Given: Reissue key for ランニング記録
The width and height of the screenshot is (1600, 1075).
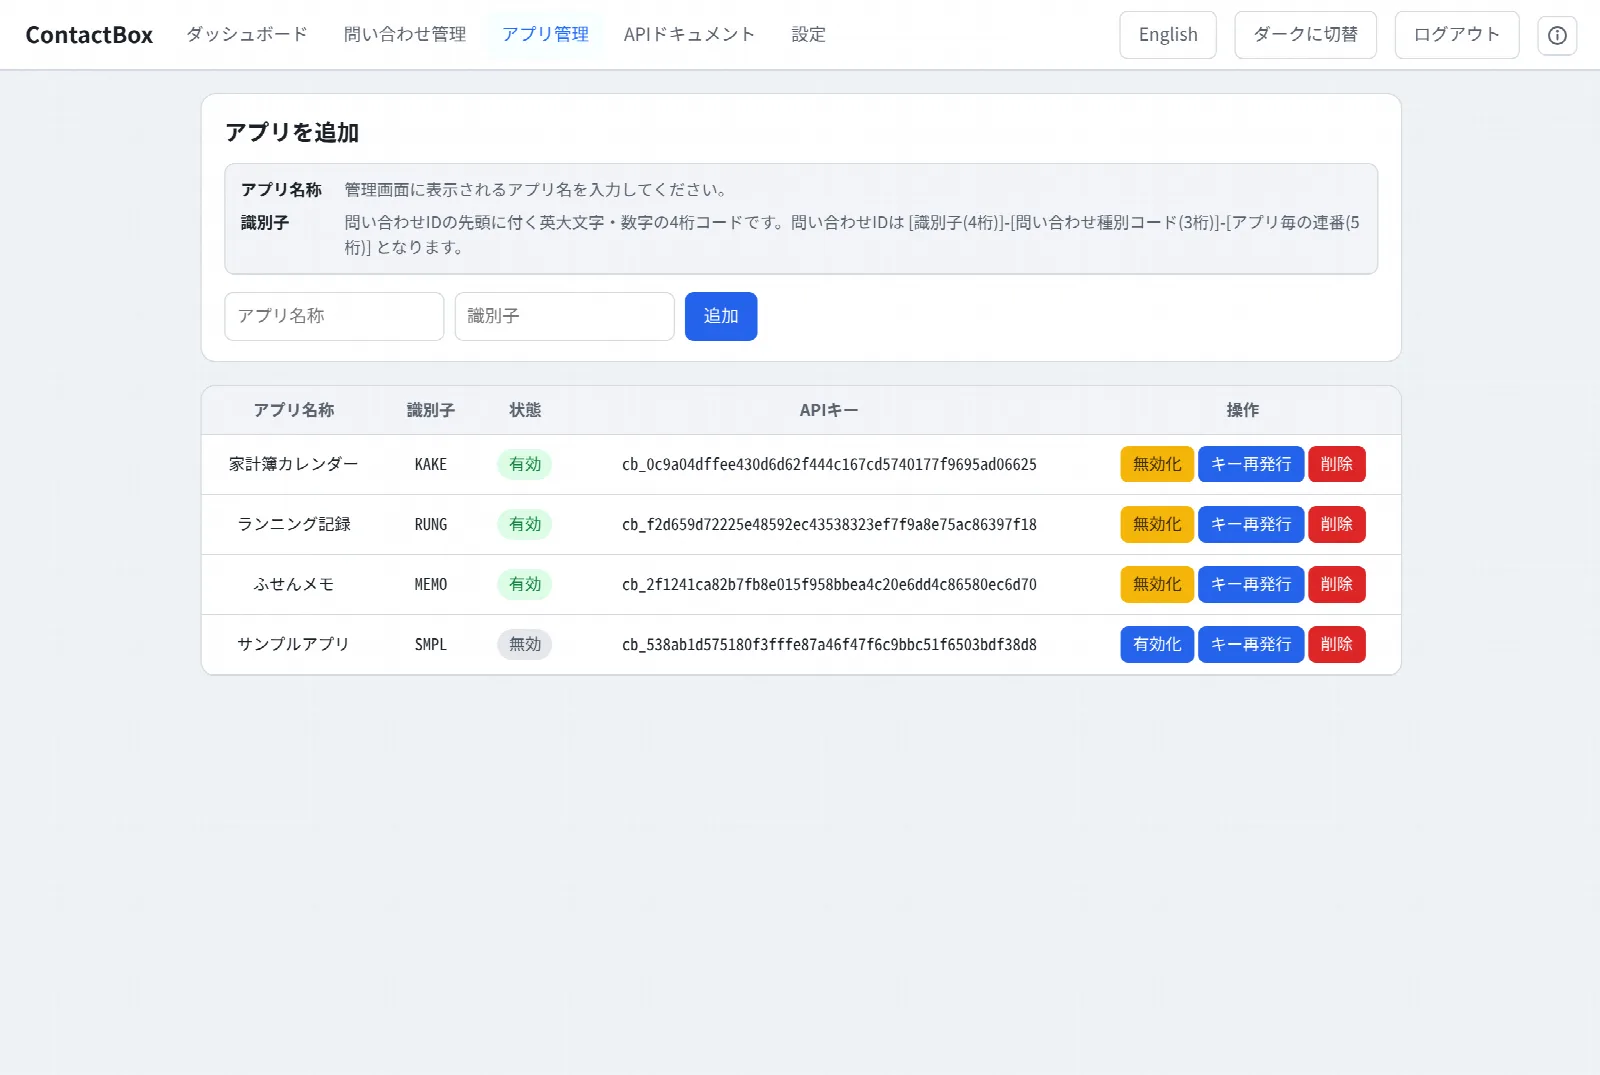Looking at the screenshot, I should coord(1251,524).
